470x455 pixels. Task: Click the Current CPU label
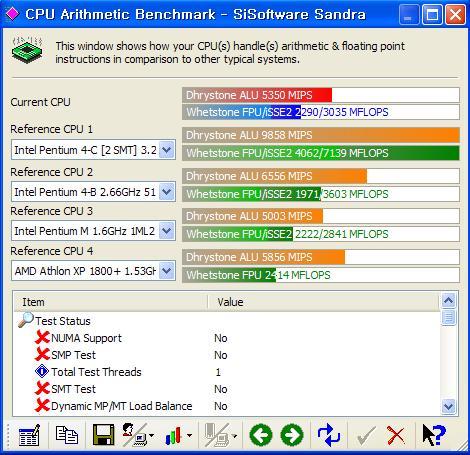click(x=40, y=102)
